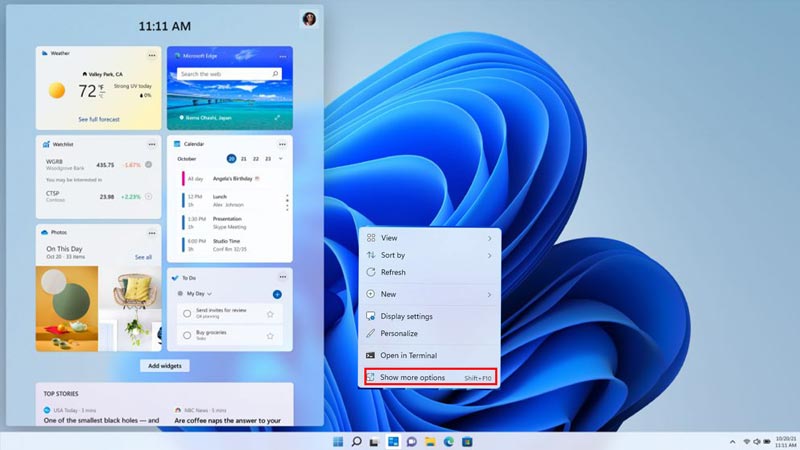Select date 20 in Calendar widget
The image size is (800, 450).
pyautogui.click(x=231, y=159)
